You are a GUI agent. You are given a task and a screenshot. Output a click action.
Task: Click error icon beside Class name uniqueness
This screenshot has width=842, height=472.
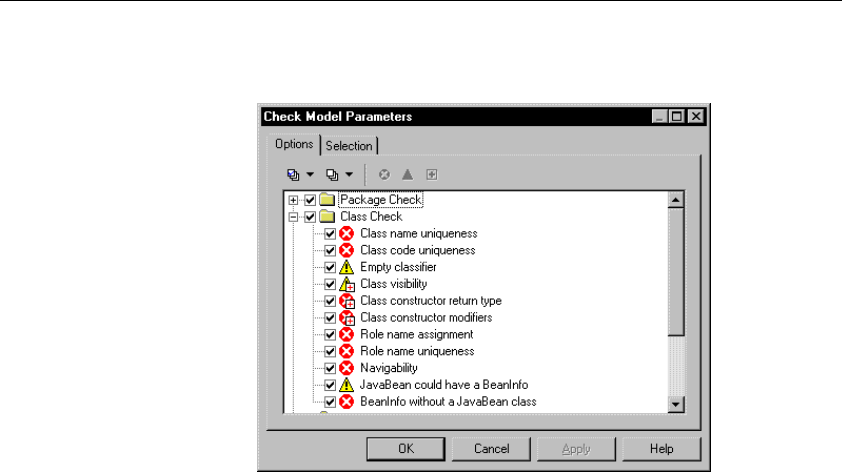tap(347, 234)
